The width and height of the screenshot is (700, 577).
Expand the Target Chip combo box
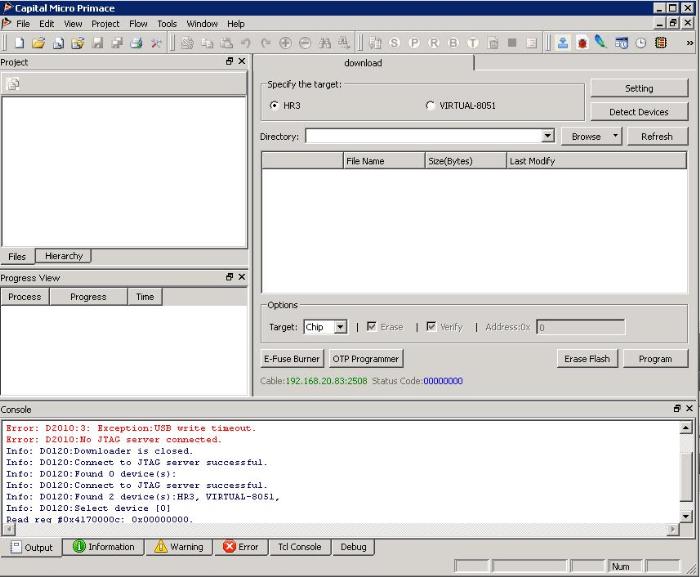pyautogui.click(x=340, y=327)
